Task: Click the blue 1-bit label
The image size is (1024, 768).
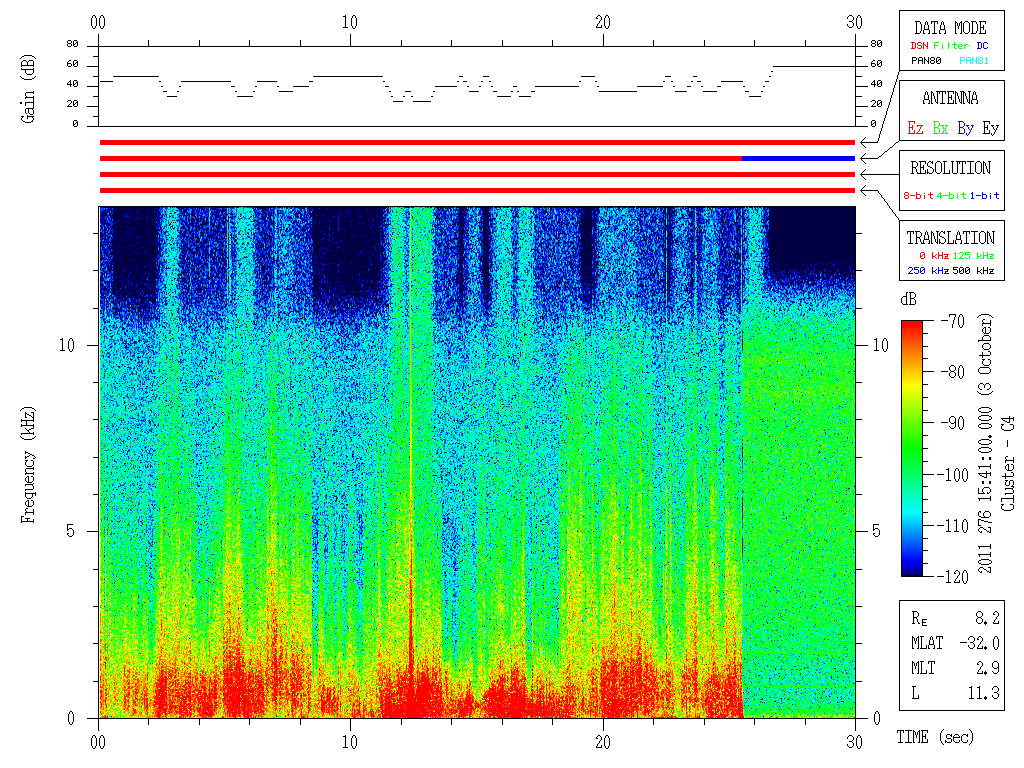Action: 984,195
